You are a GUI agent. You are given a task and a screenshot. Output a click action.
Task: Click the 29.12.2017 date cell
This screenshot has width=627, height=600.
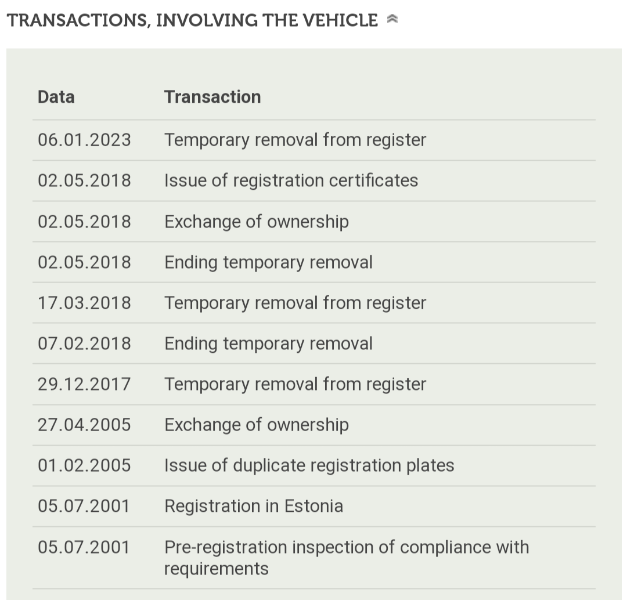pos(84,384)
